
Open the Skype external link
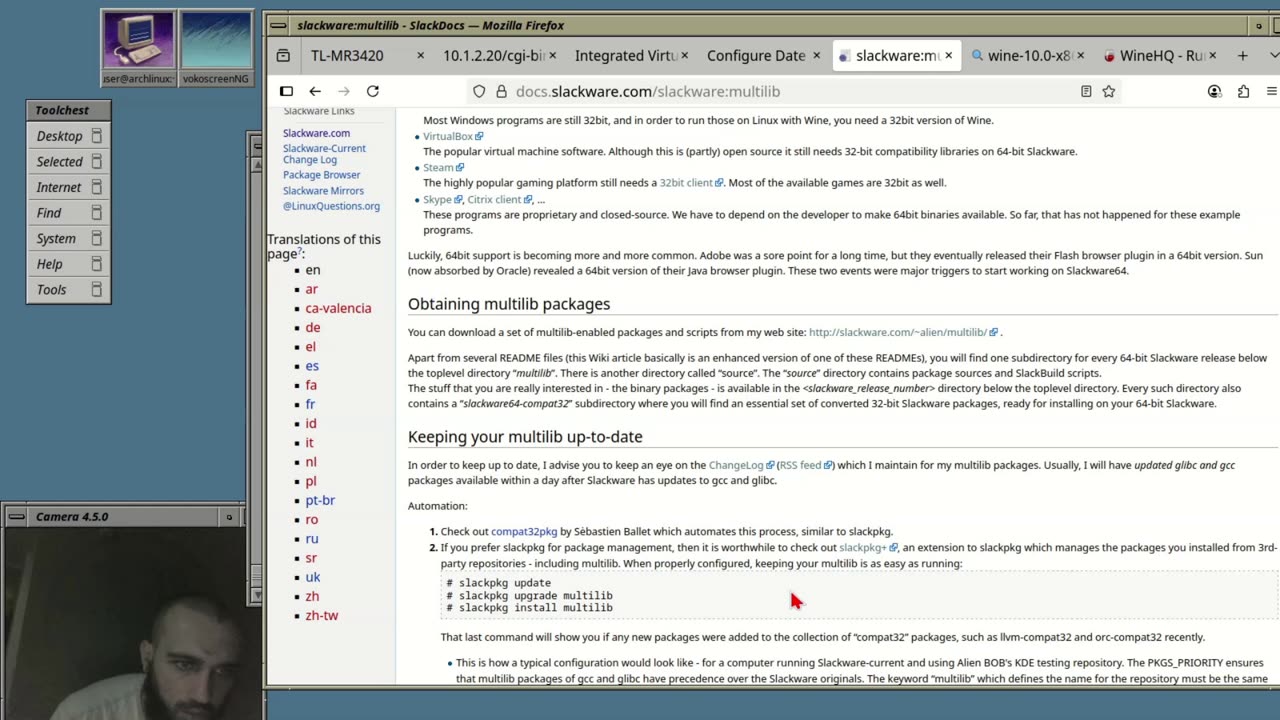coord(441,199)
